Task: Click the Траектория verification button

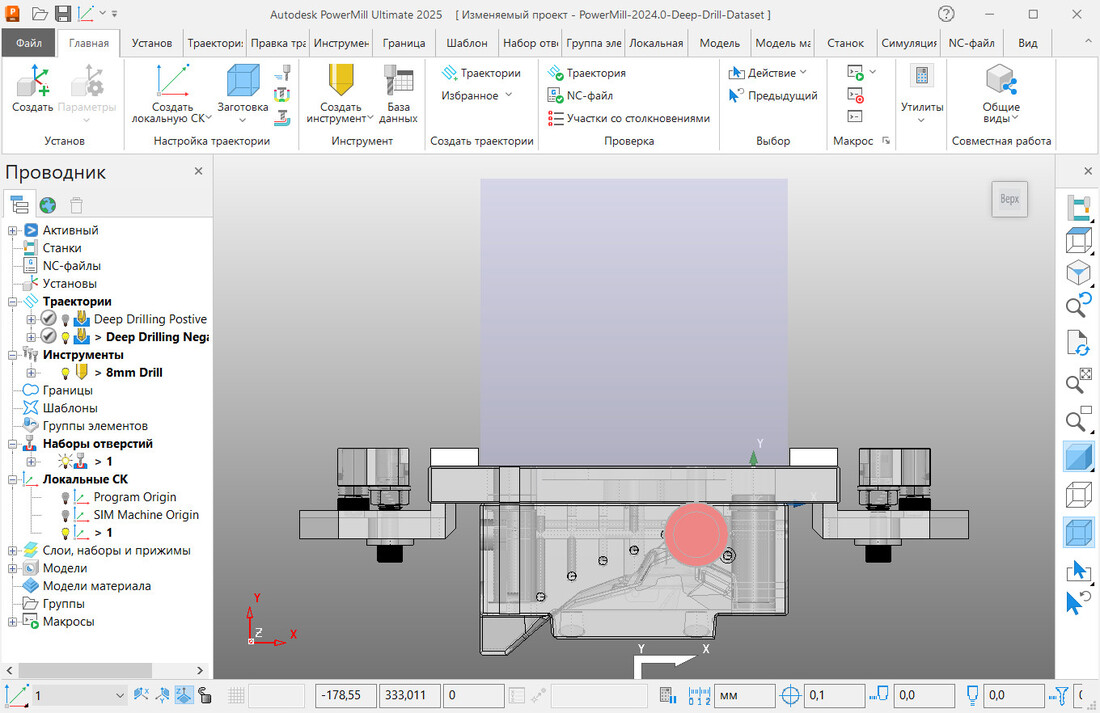Action: (586, 73)
